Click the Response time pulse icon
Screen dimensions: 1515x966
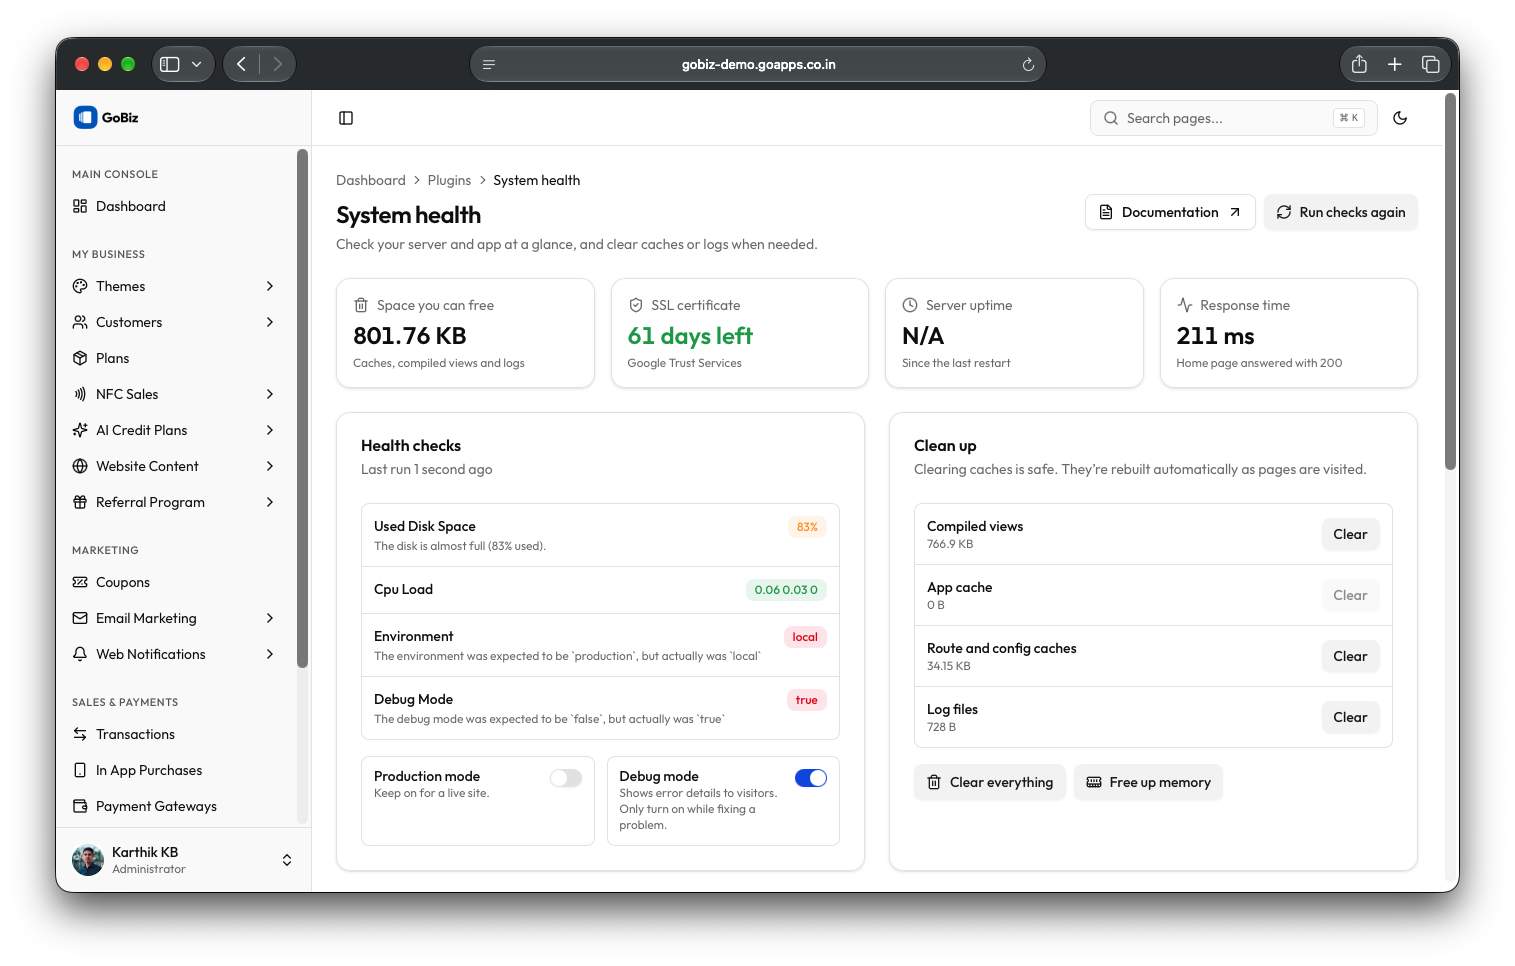tap(1185, 305)
